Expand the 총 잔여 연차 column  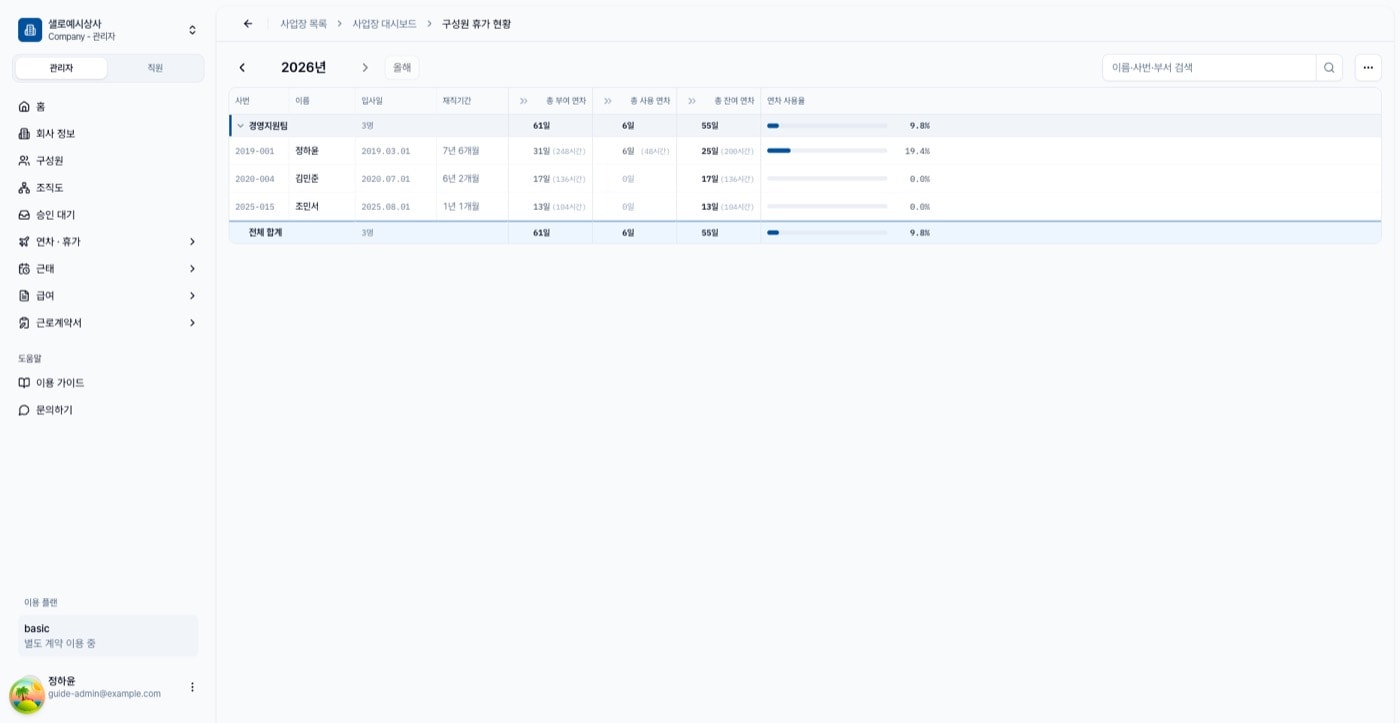(691, 101)
